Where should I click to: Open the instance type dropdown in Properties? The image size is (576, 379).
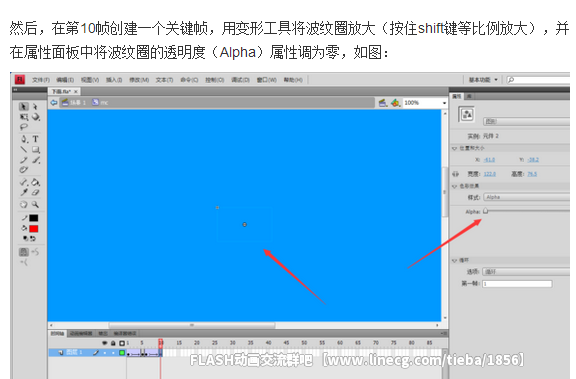tap(527, 121)
